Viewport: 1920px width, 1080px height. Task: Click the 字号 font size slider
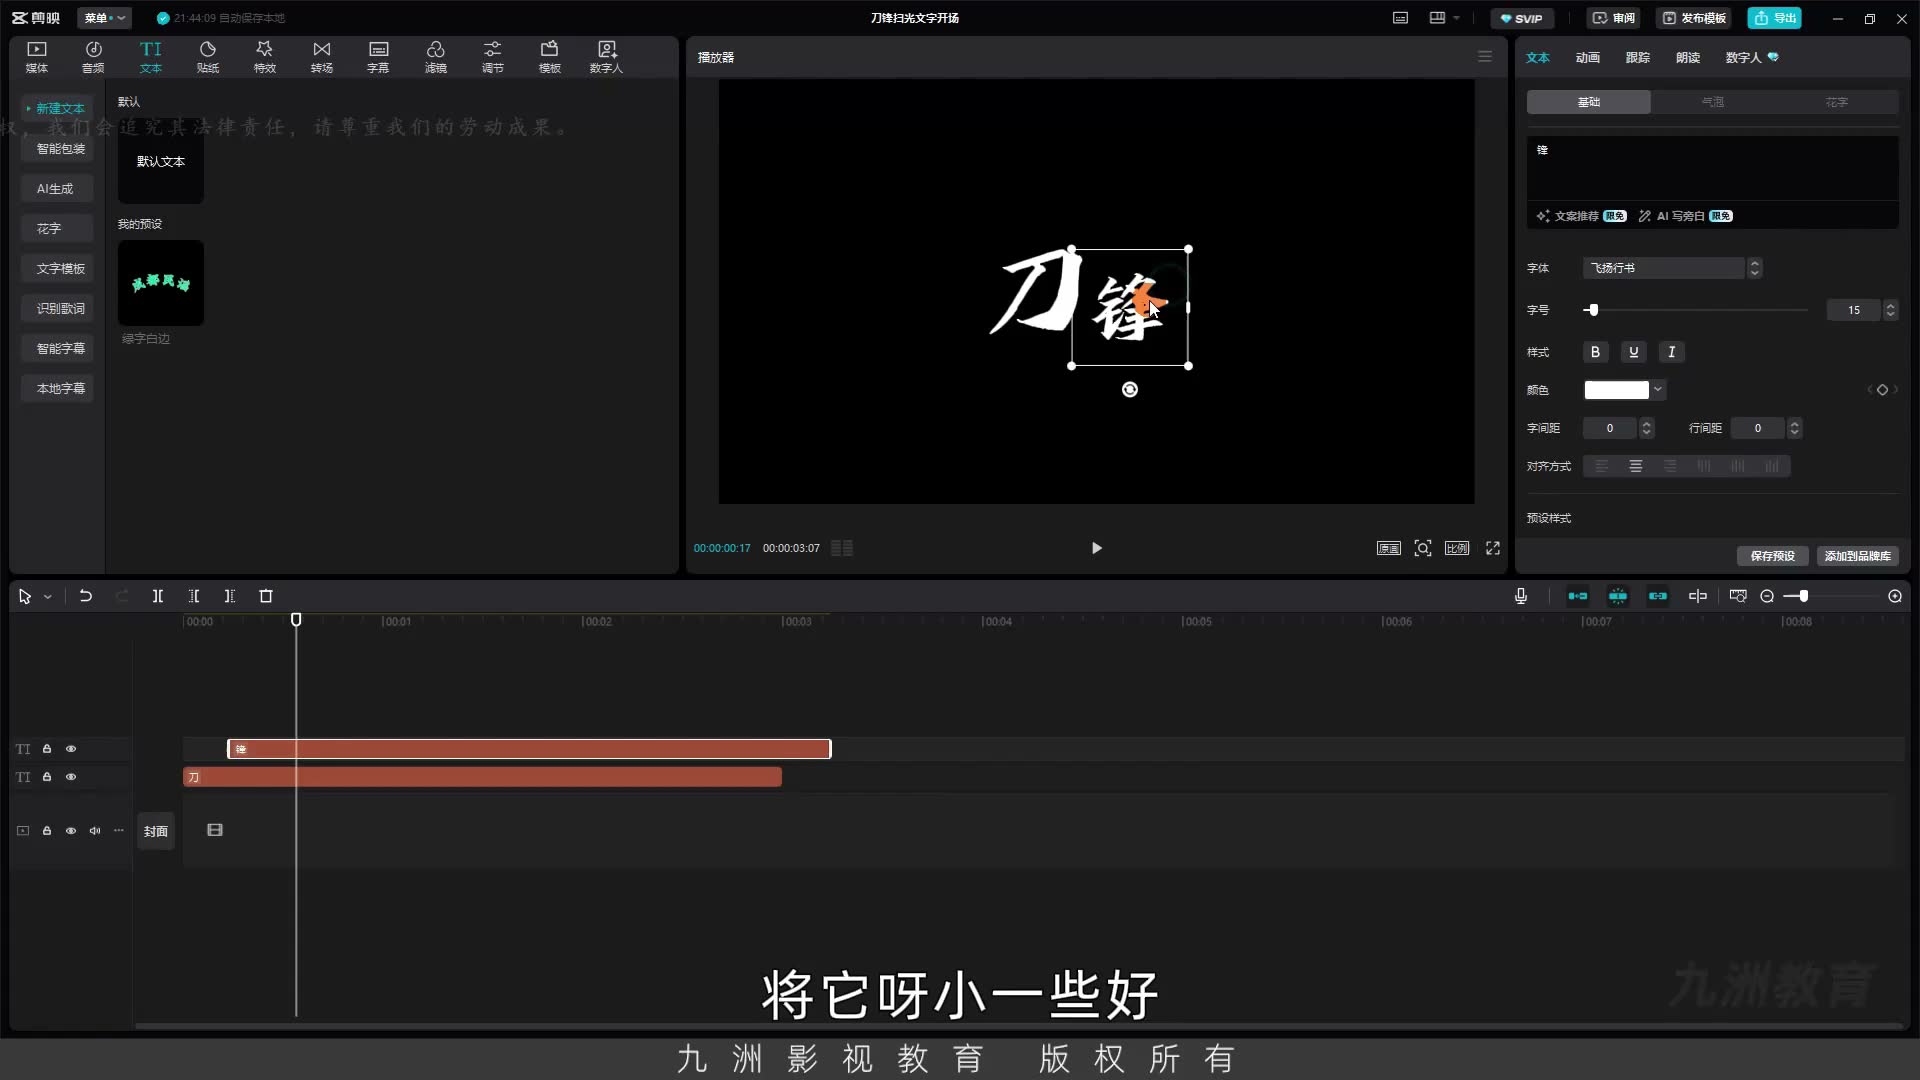1696,310
